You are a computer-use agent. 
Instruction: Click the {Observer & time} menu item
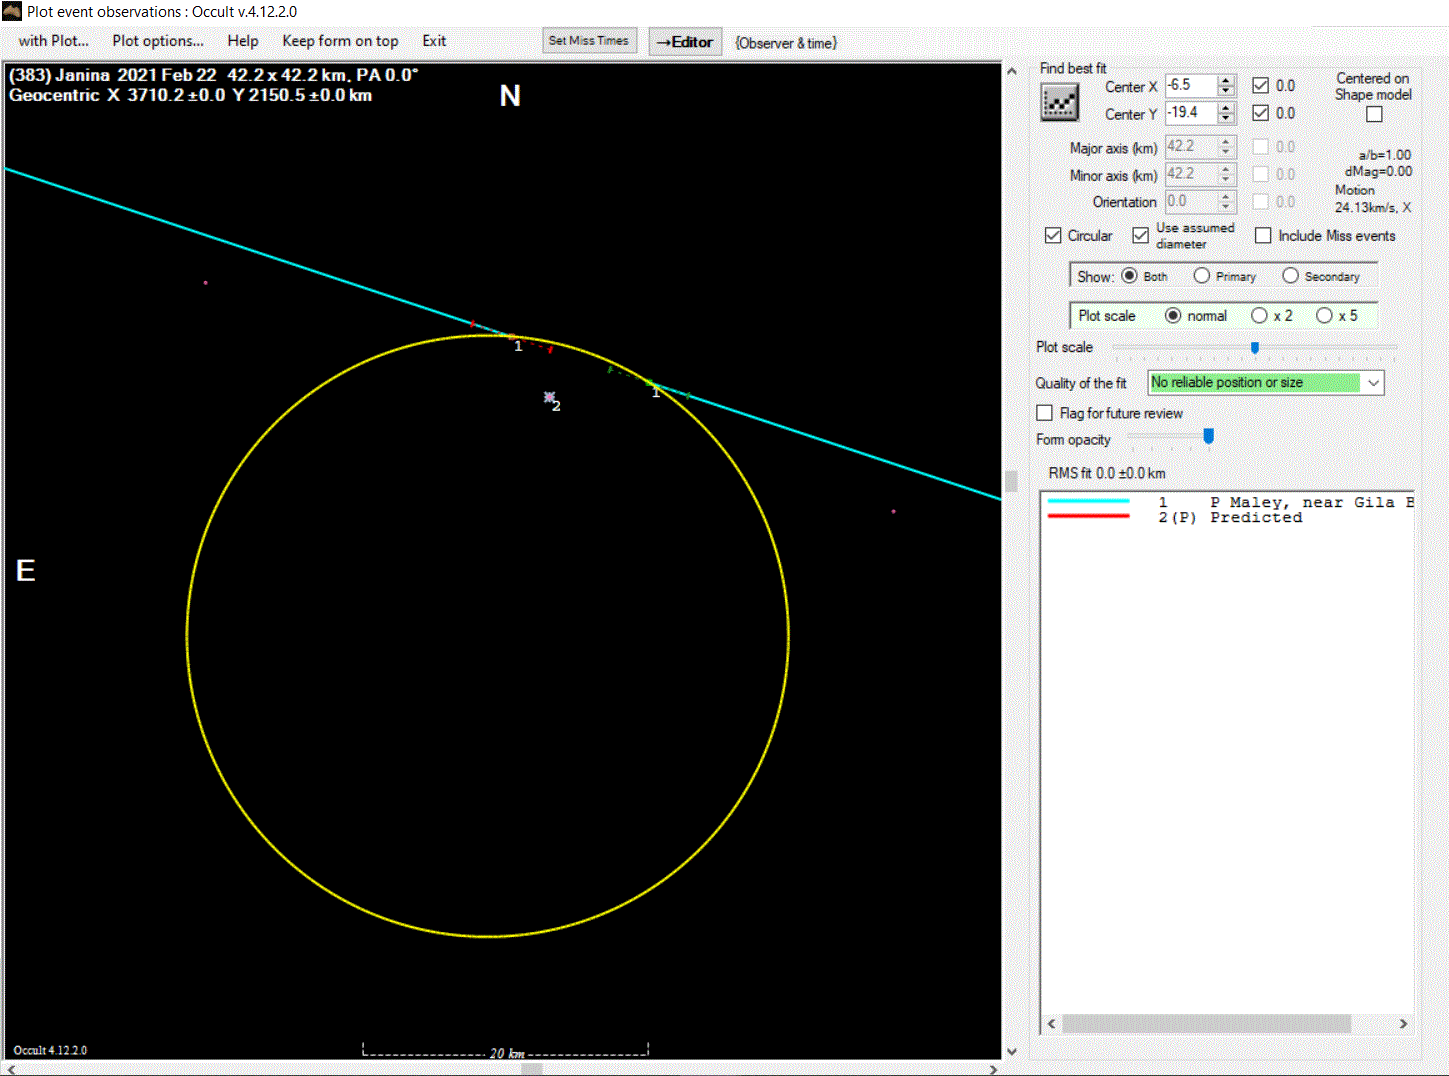point(786,42)
